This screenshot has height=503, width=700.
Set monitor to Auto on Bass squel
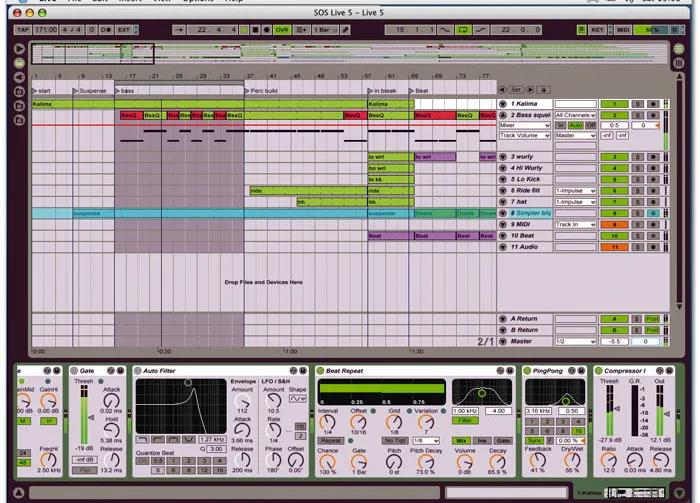point(576,125)
